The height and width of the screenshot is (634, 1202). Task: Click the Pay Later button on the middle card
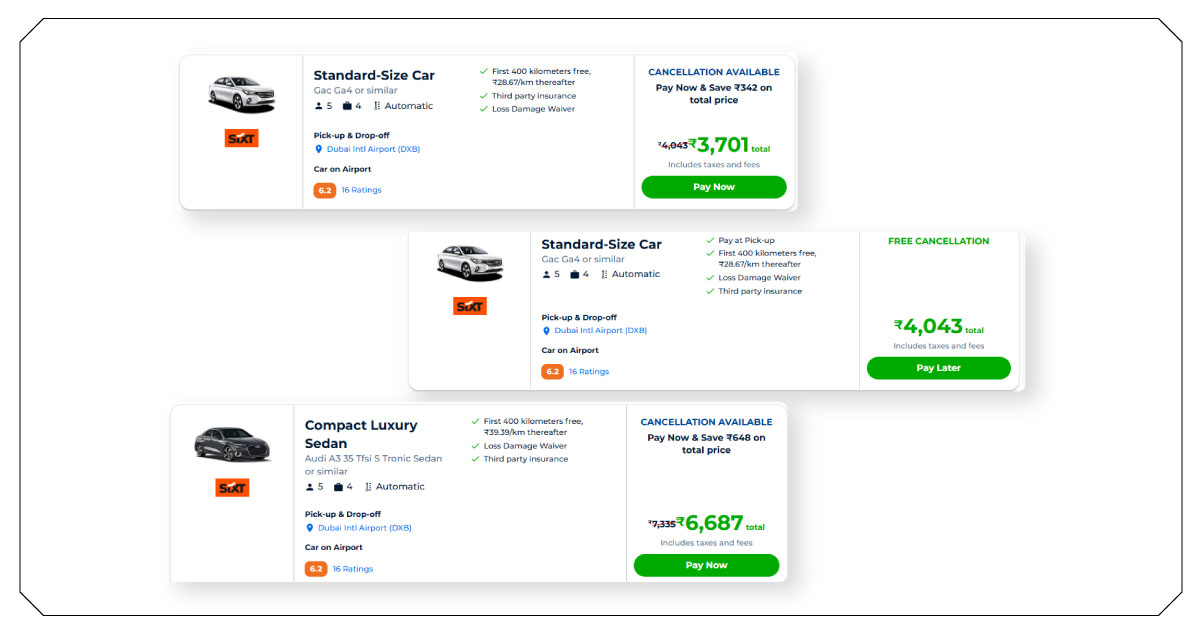pyautogui.click(x=938, y=368)
